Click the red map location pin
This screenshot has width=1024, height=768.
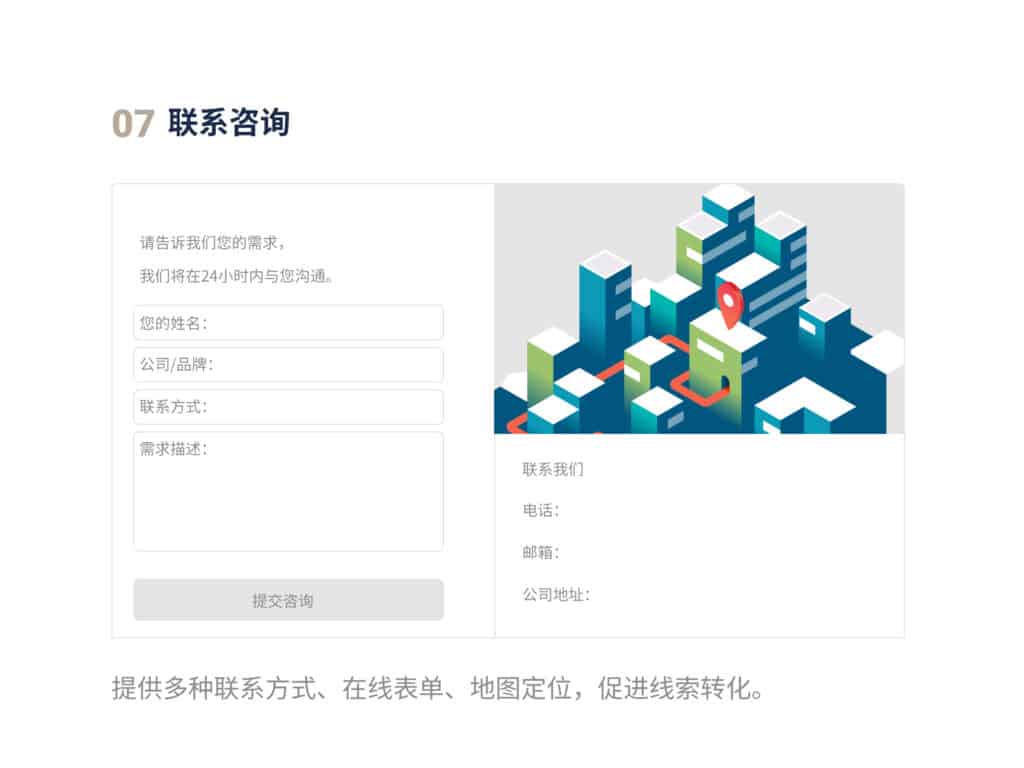729,305
